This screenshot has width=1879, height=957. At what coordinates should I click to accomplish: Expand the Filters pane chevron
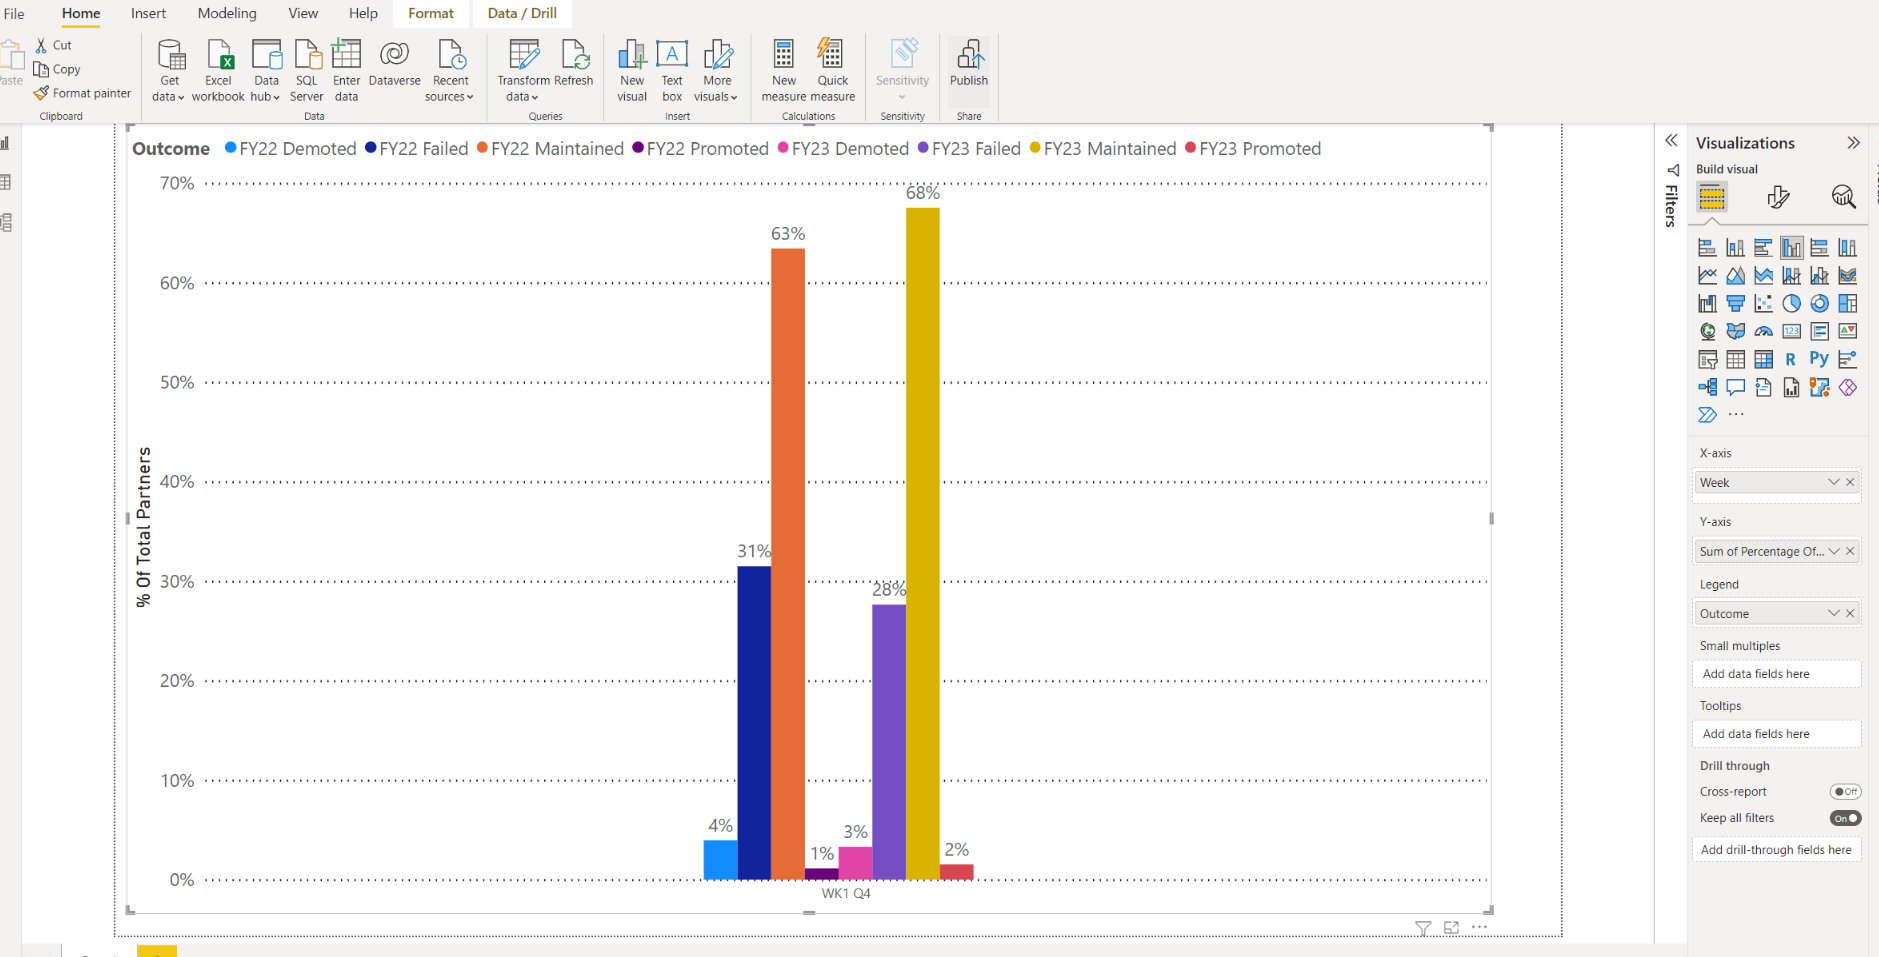point(1671,141)
